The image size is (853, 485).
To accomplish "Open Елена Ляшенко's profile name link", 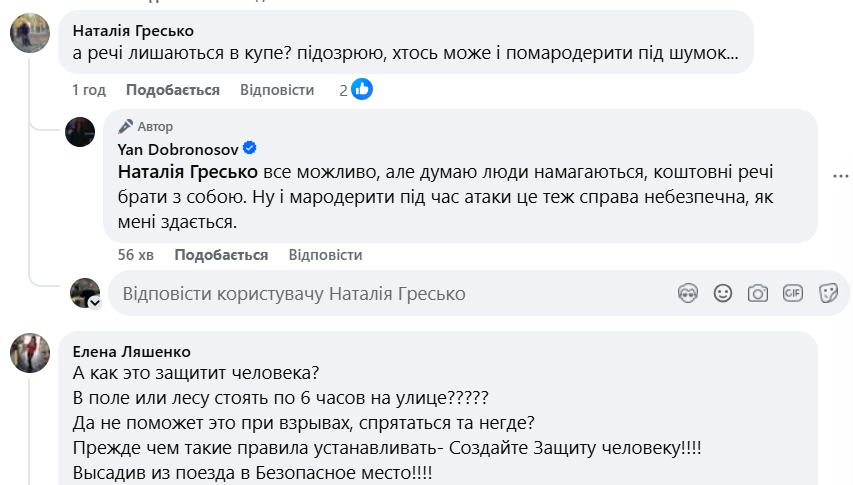I will click(132, 351).
